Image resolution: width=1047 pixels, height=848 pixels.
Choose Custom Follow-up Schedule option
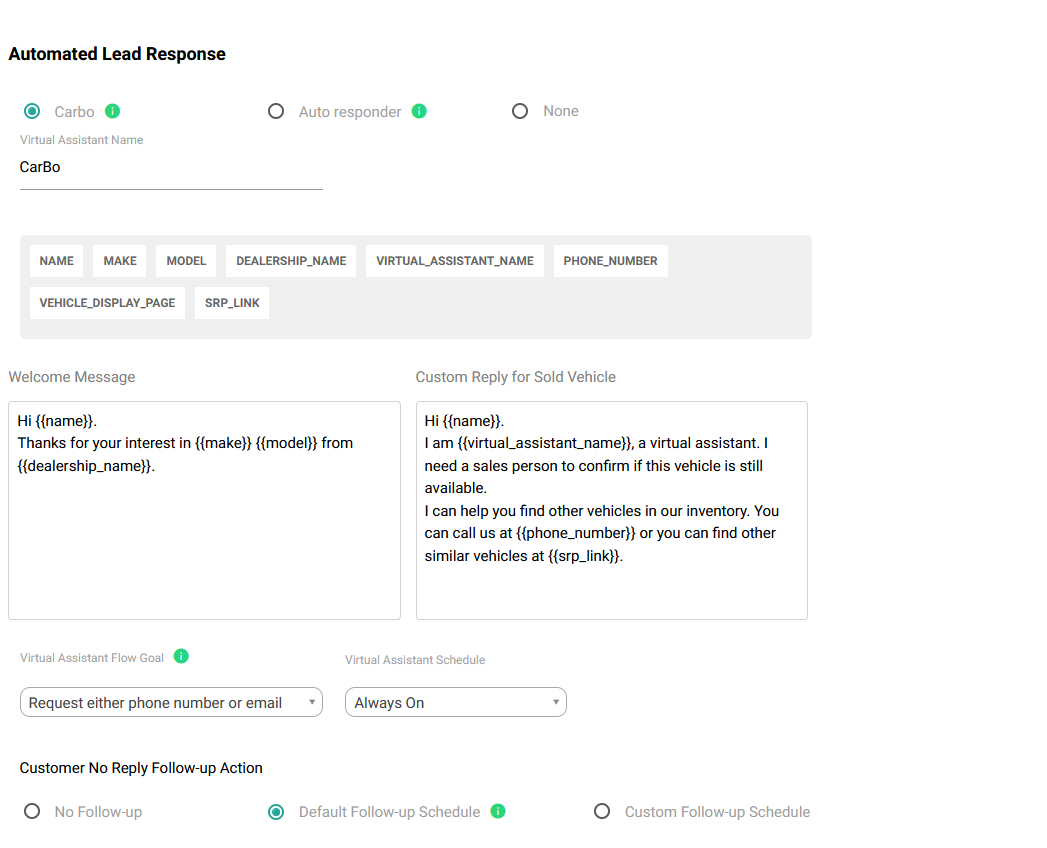tap(602, 811)
